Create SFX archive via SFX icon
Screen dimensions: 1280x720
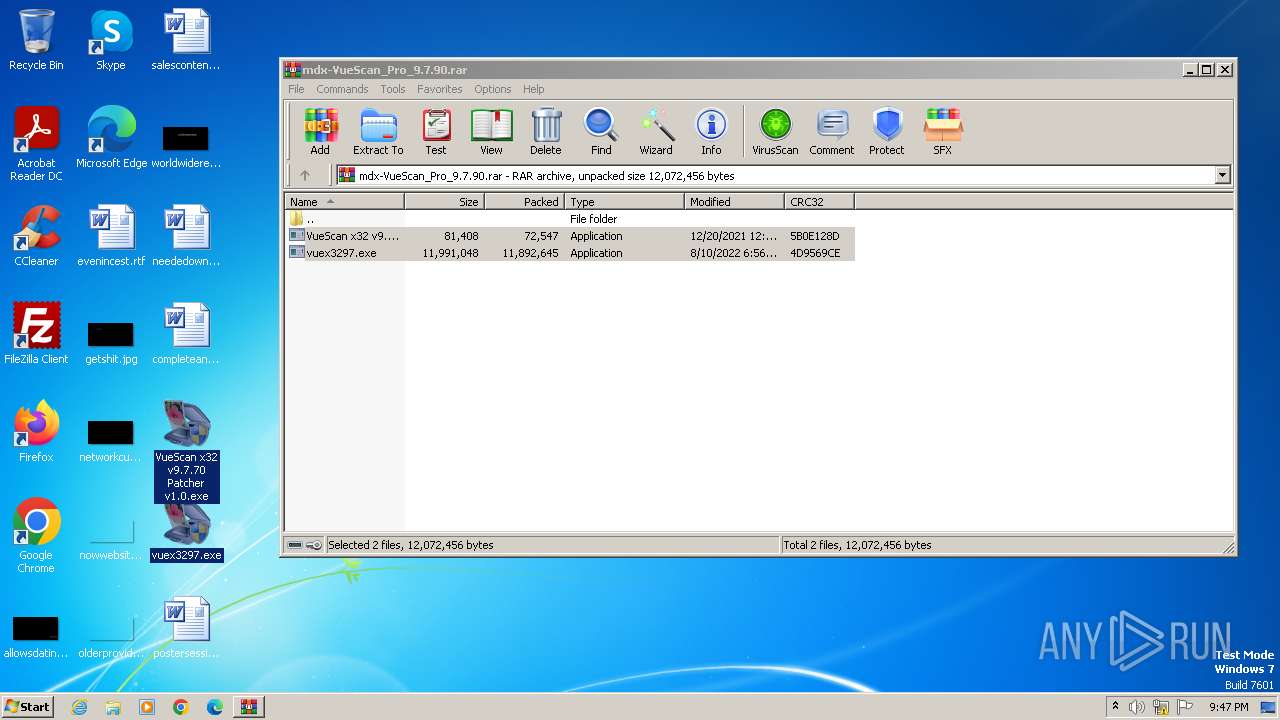pyautogui.click(x=943, y=132)
